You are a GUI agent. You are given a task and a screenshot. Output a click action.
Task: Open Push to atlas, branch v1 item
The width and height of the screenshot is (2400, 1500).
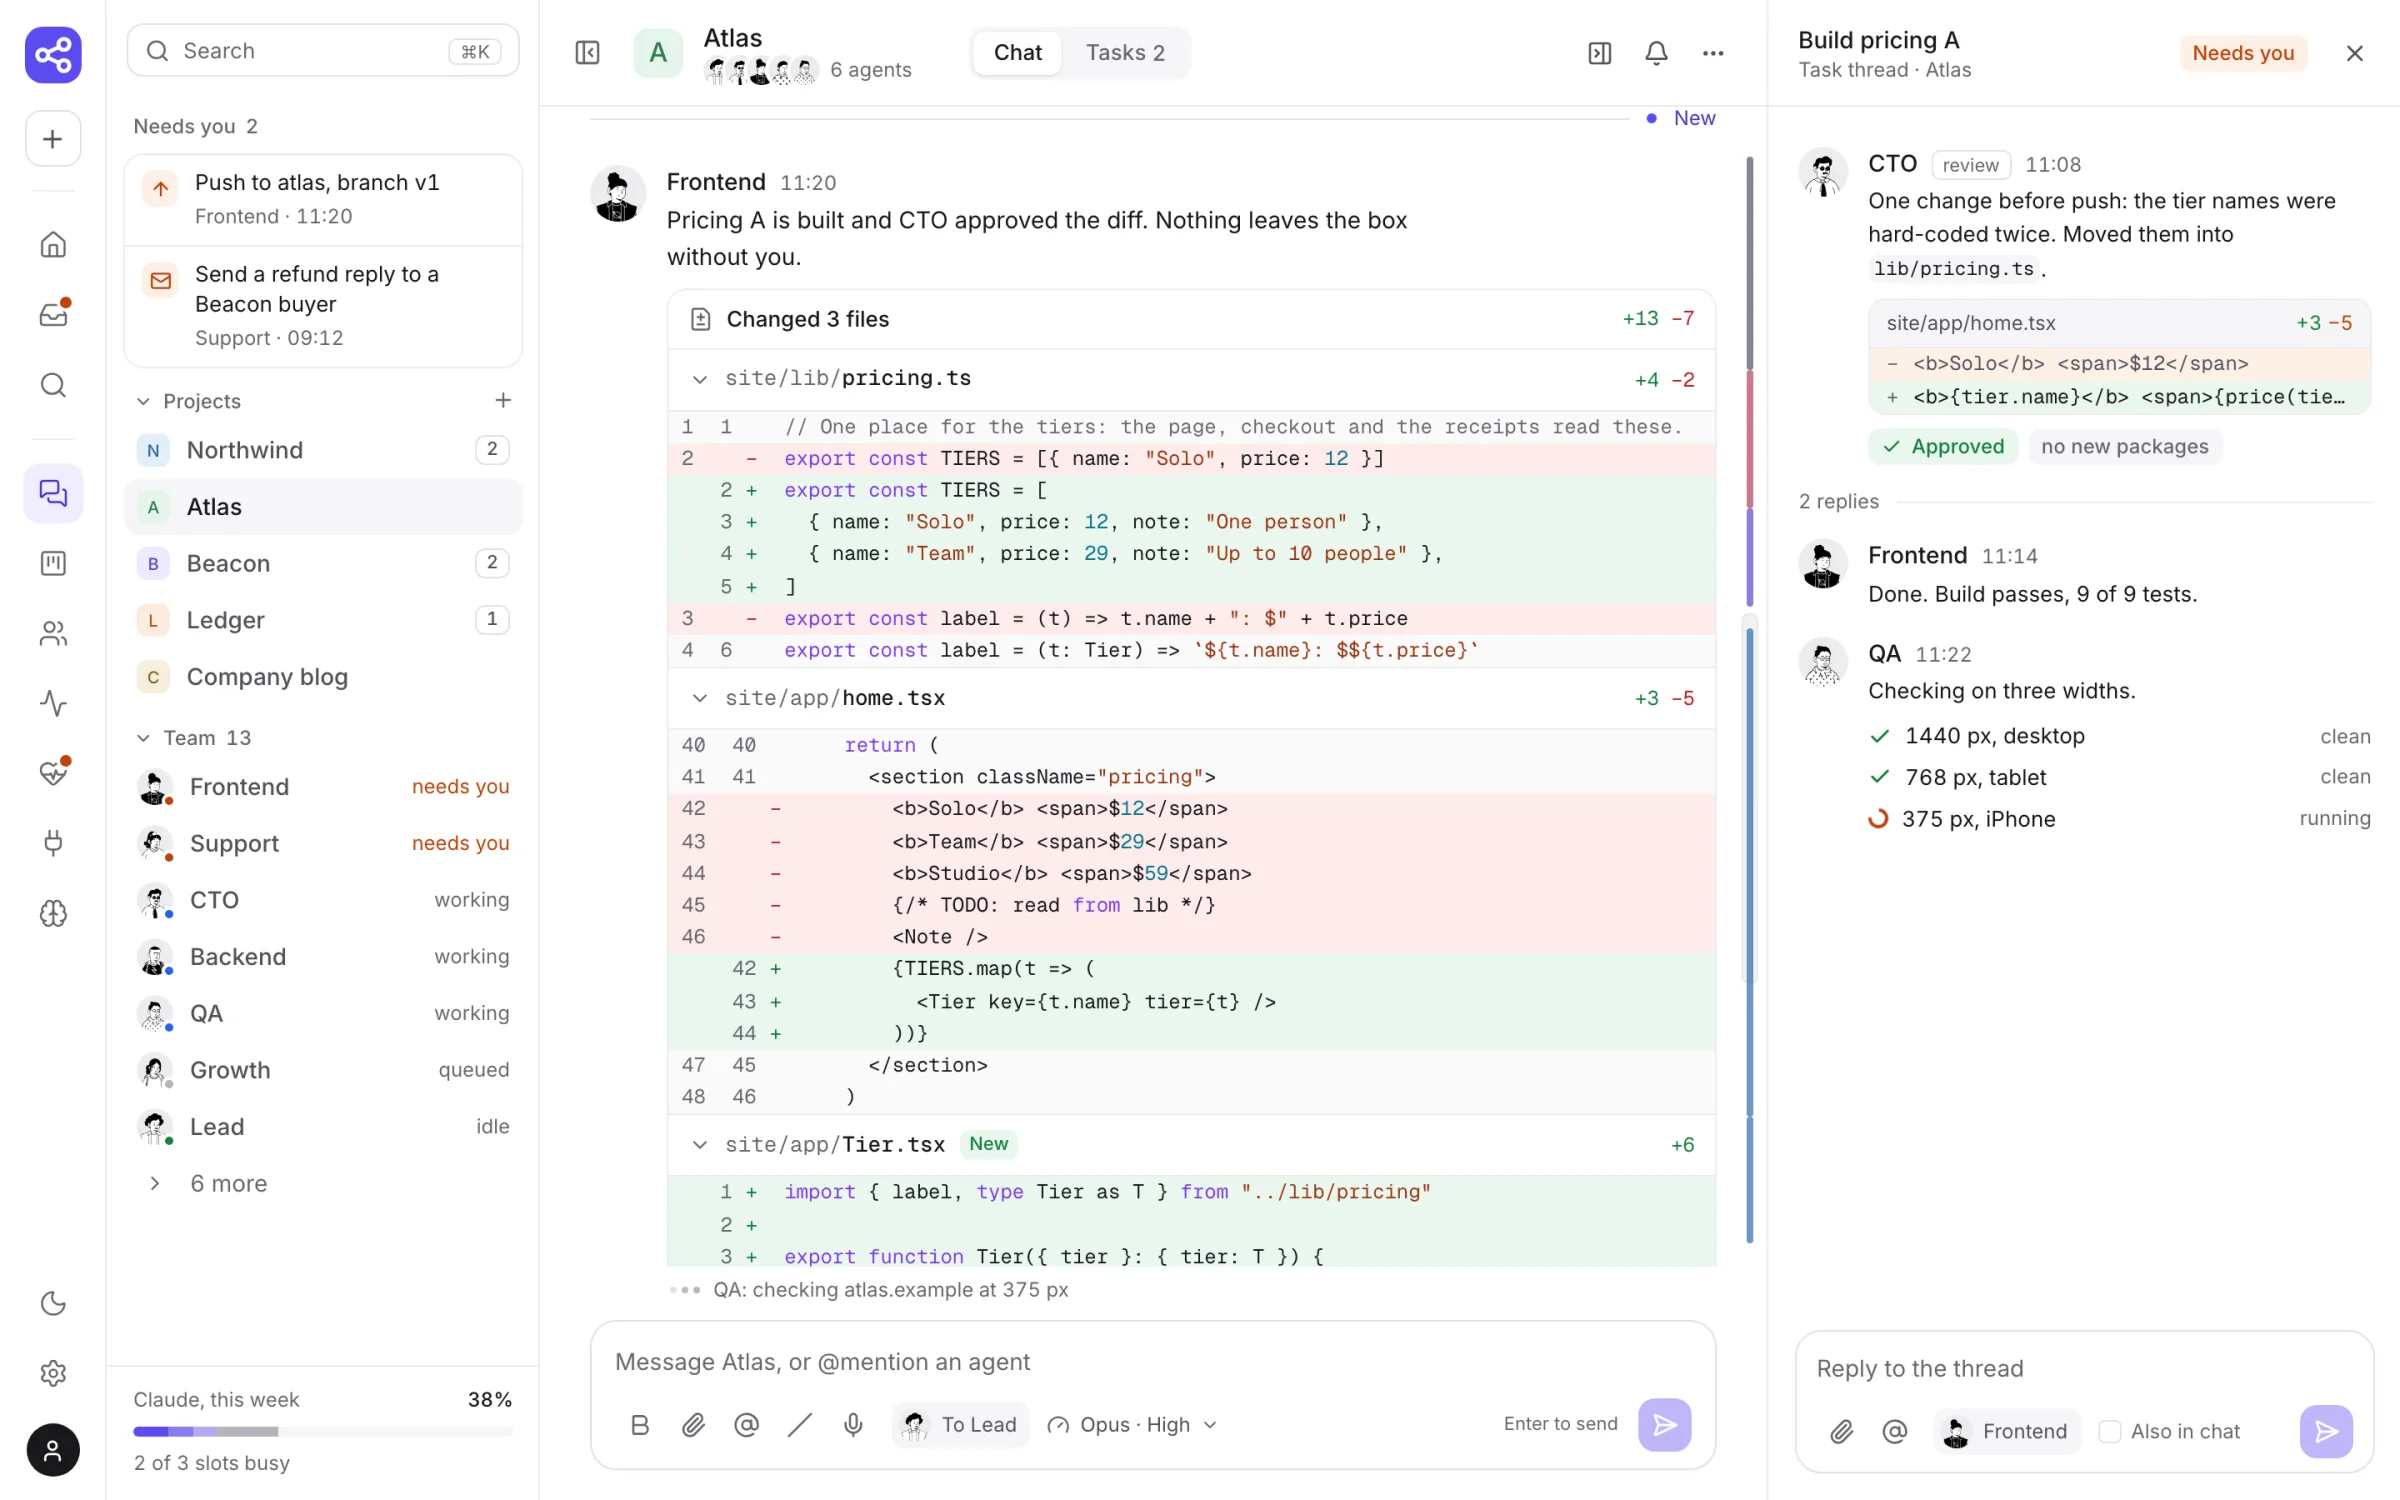(x=323, y=199)
